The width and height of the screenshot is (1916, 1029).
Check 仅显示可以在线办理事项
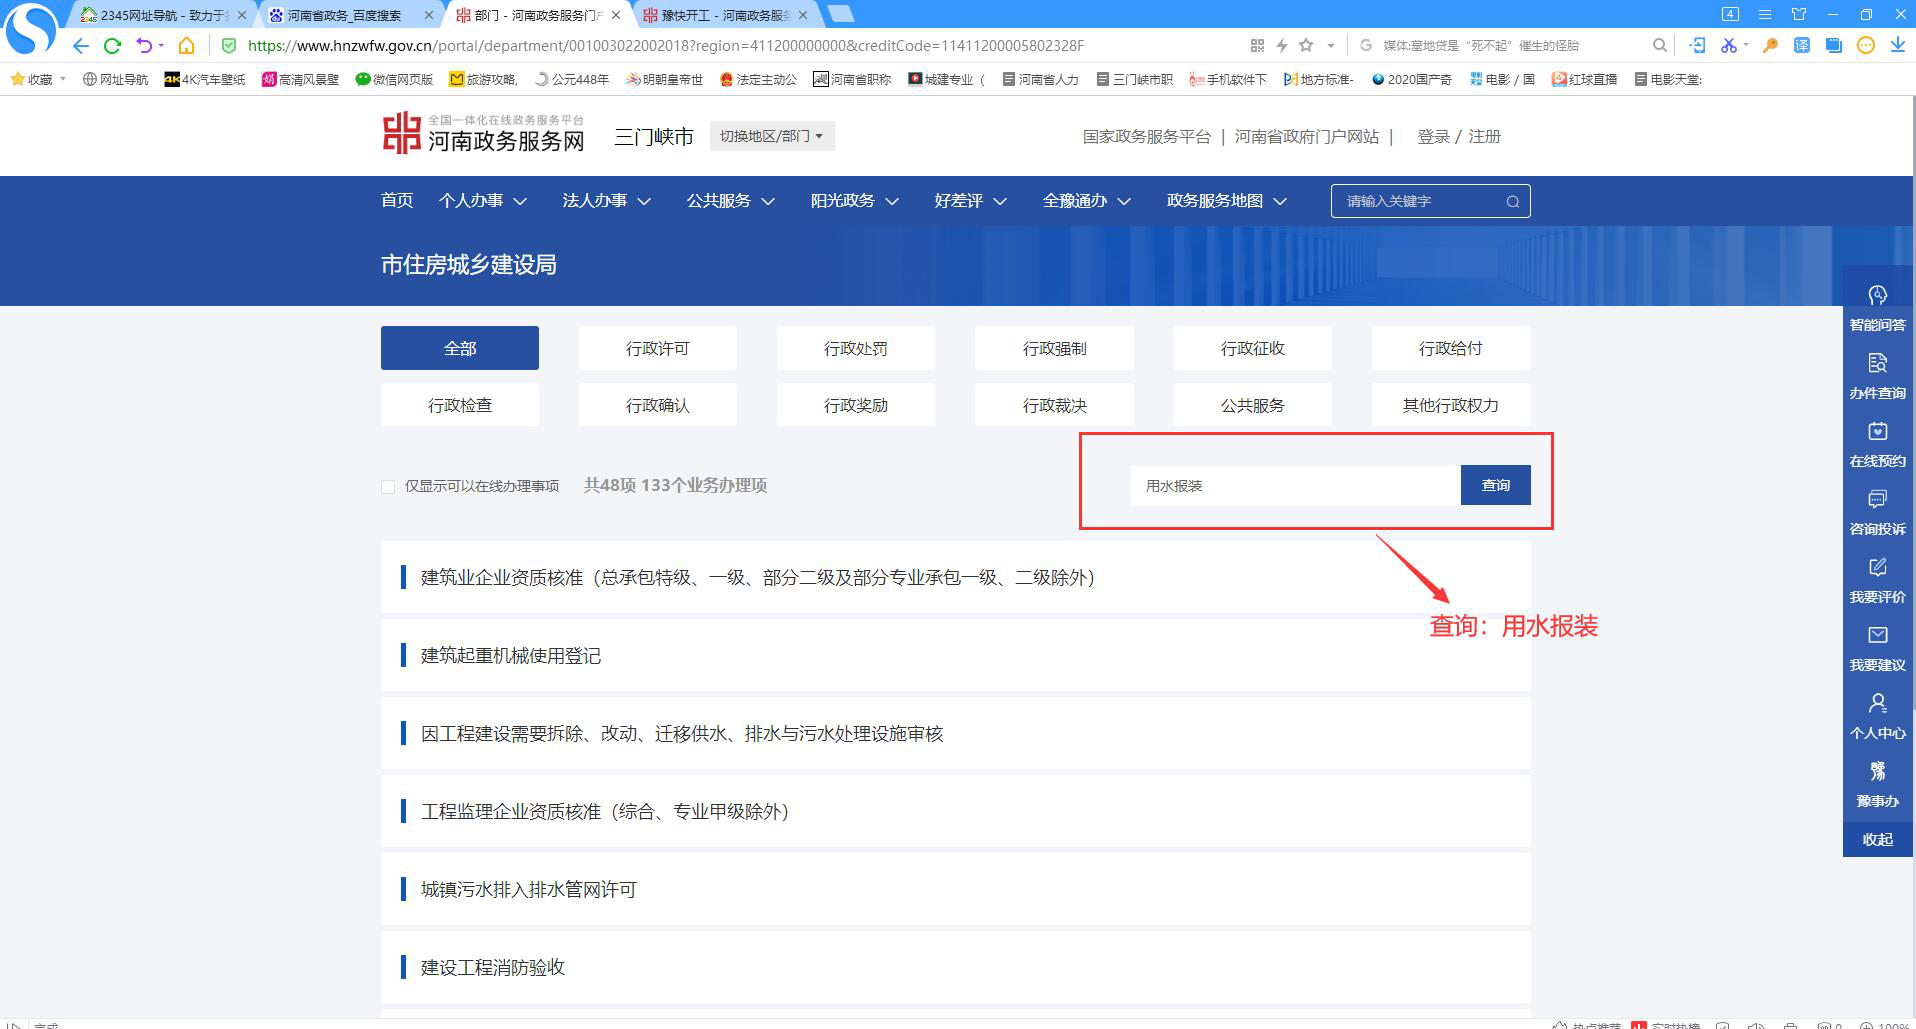pyautogui.click(x=388, y=486)
